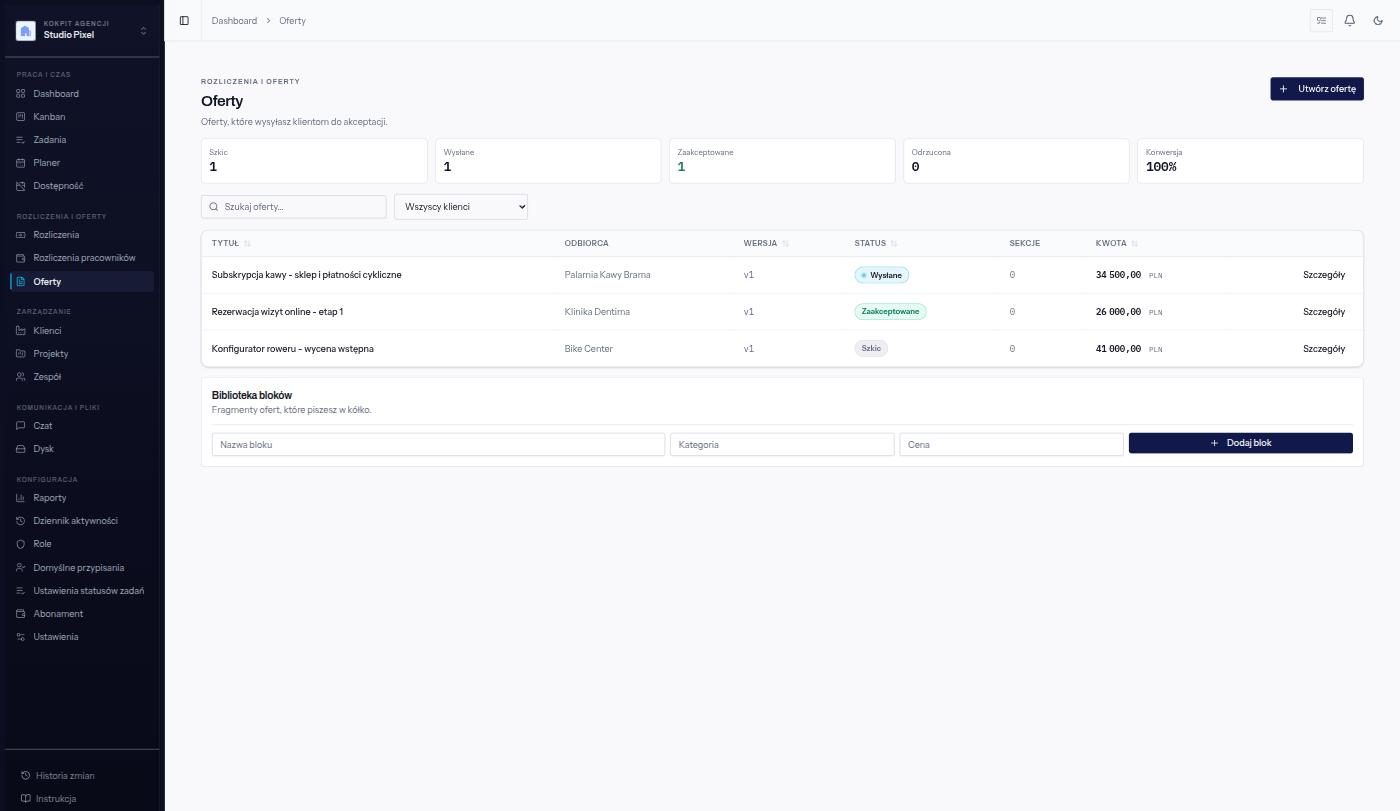Image resolution: width=1400 pixels, height=811 pixels.
Task: Open Ustawienia in the sidebar
Action: (x=82, y=637)
